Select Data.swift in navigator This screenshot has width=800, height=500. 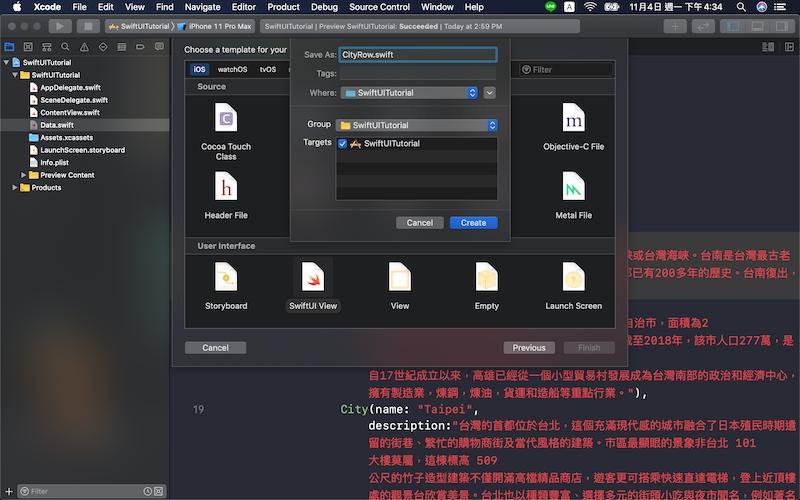[57, 125]
